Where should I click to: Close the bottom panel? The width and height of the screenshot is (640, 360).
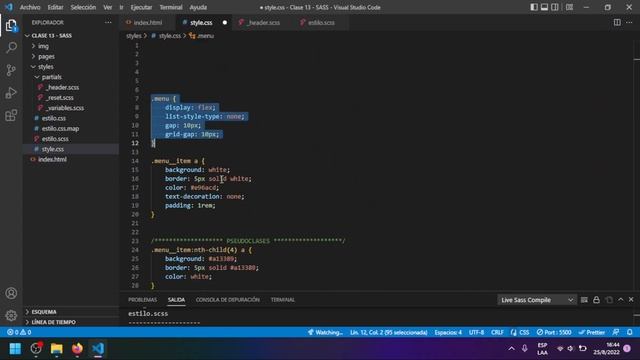631,300
